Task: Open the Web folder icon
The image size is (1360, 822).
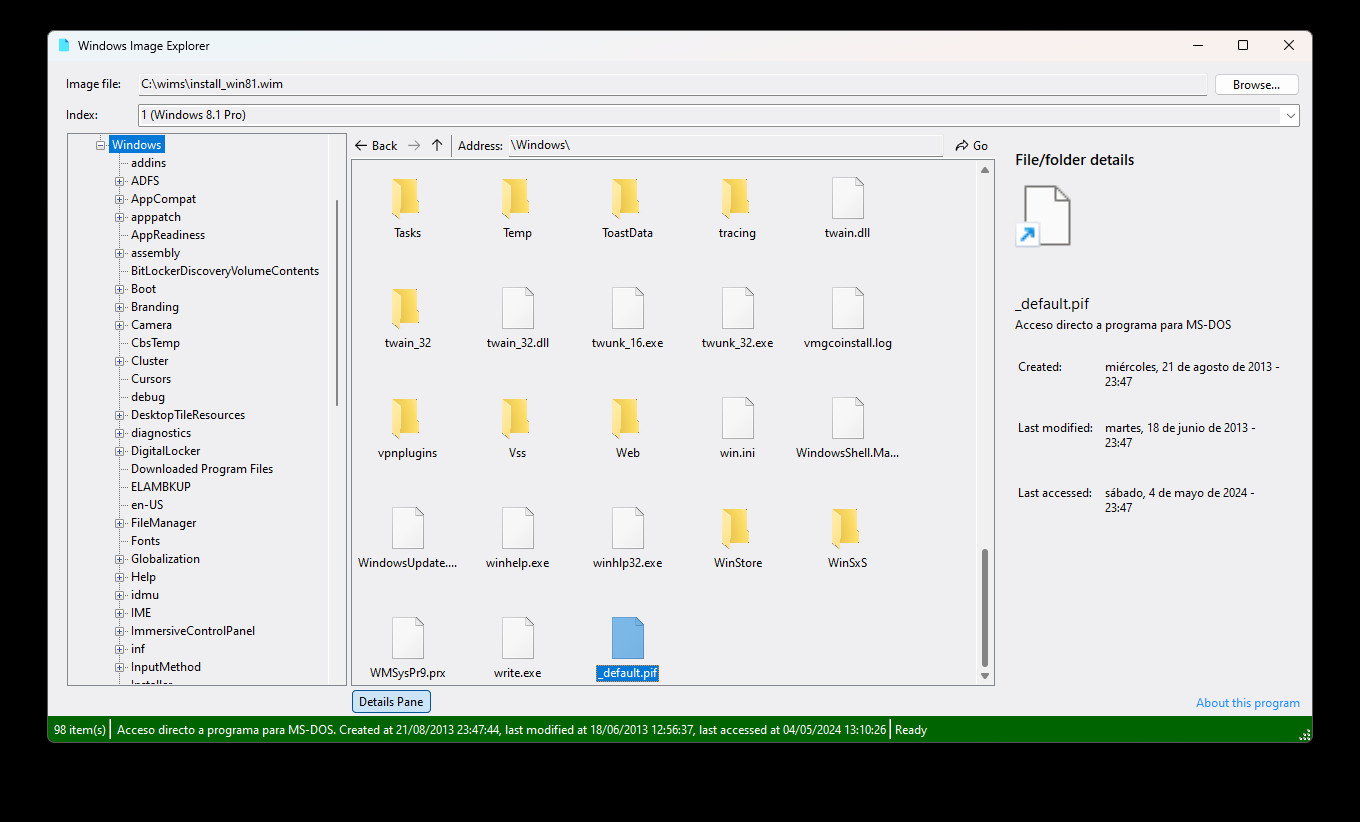Action: click(x=626, y=418)
